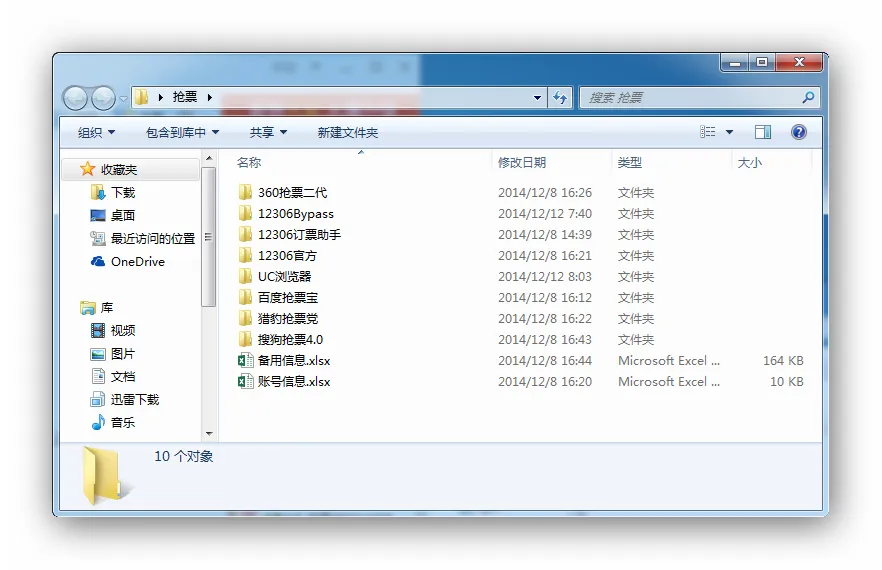The height and width of the screenshot is (570, 882).
Task: Select folder icon of 12306订票助手
Action: (245, 234)
